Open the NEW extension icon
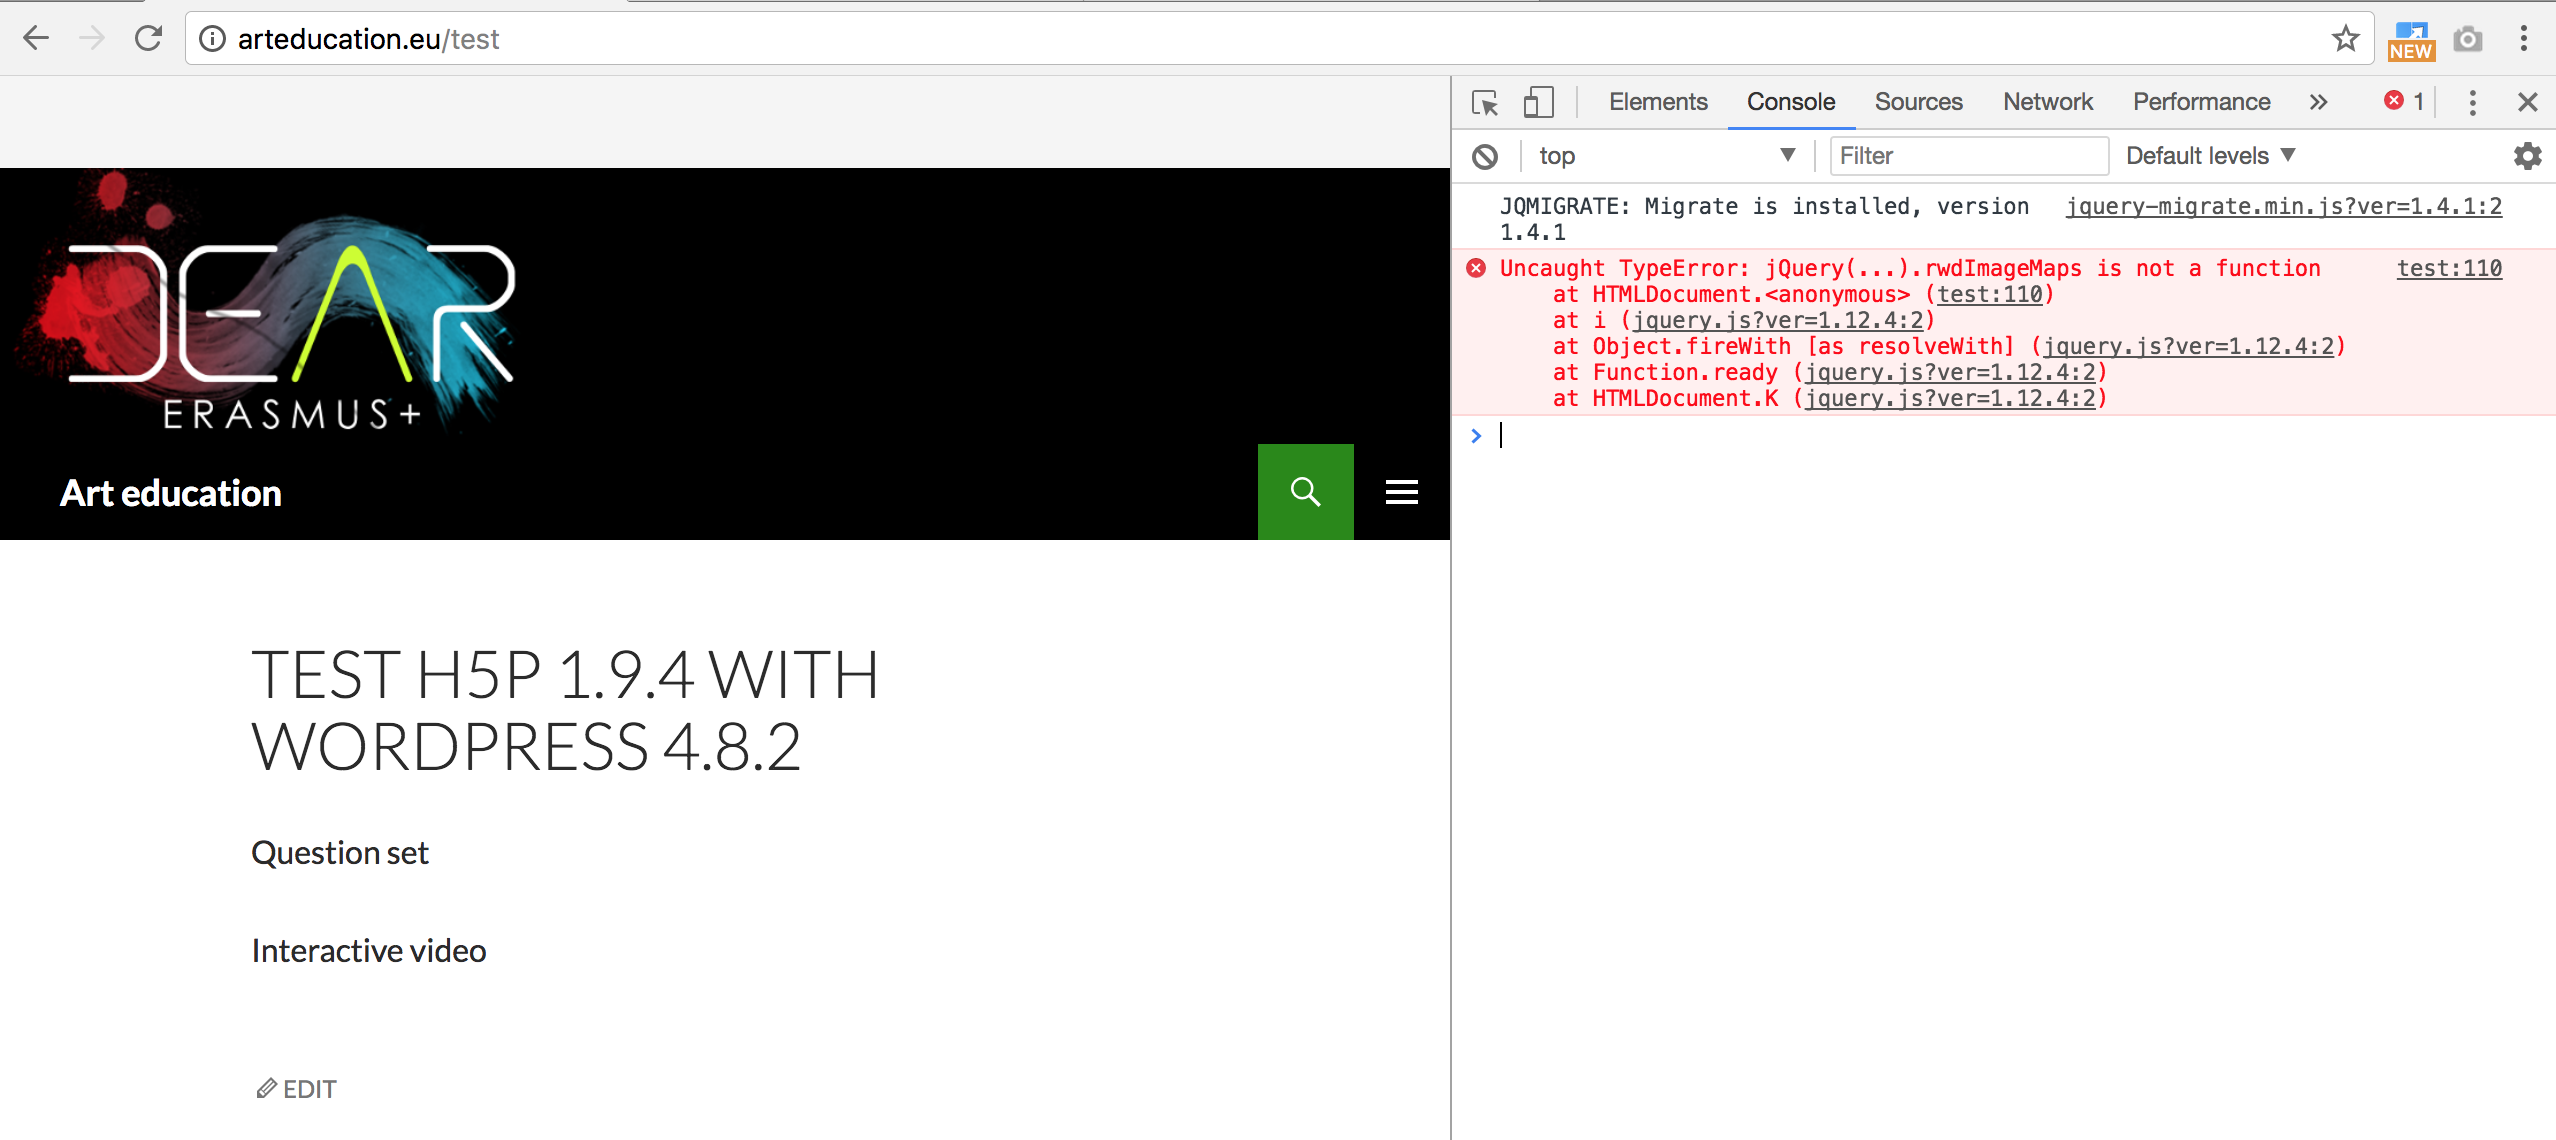This screenshot has height=1140, width=2556. [x=2411, y=41]
